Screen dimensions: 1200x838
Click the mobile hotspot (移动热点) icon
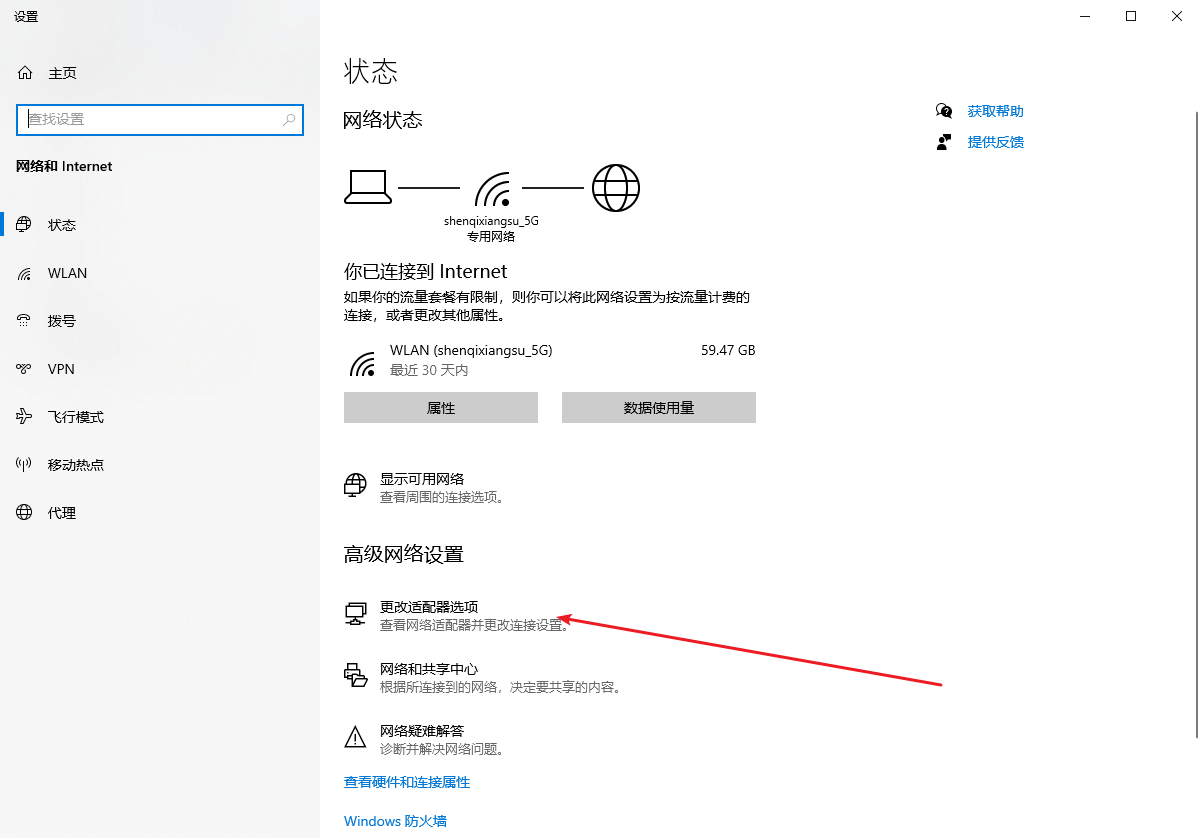coord(25,465)
